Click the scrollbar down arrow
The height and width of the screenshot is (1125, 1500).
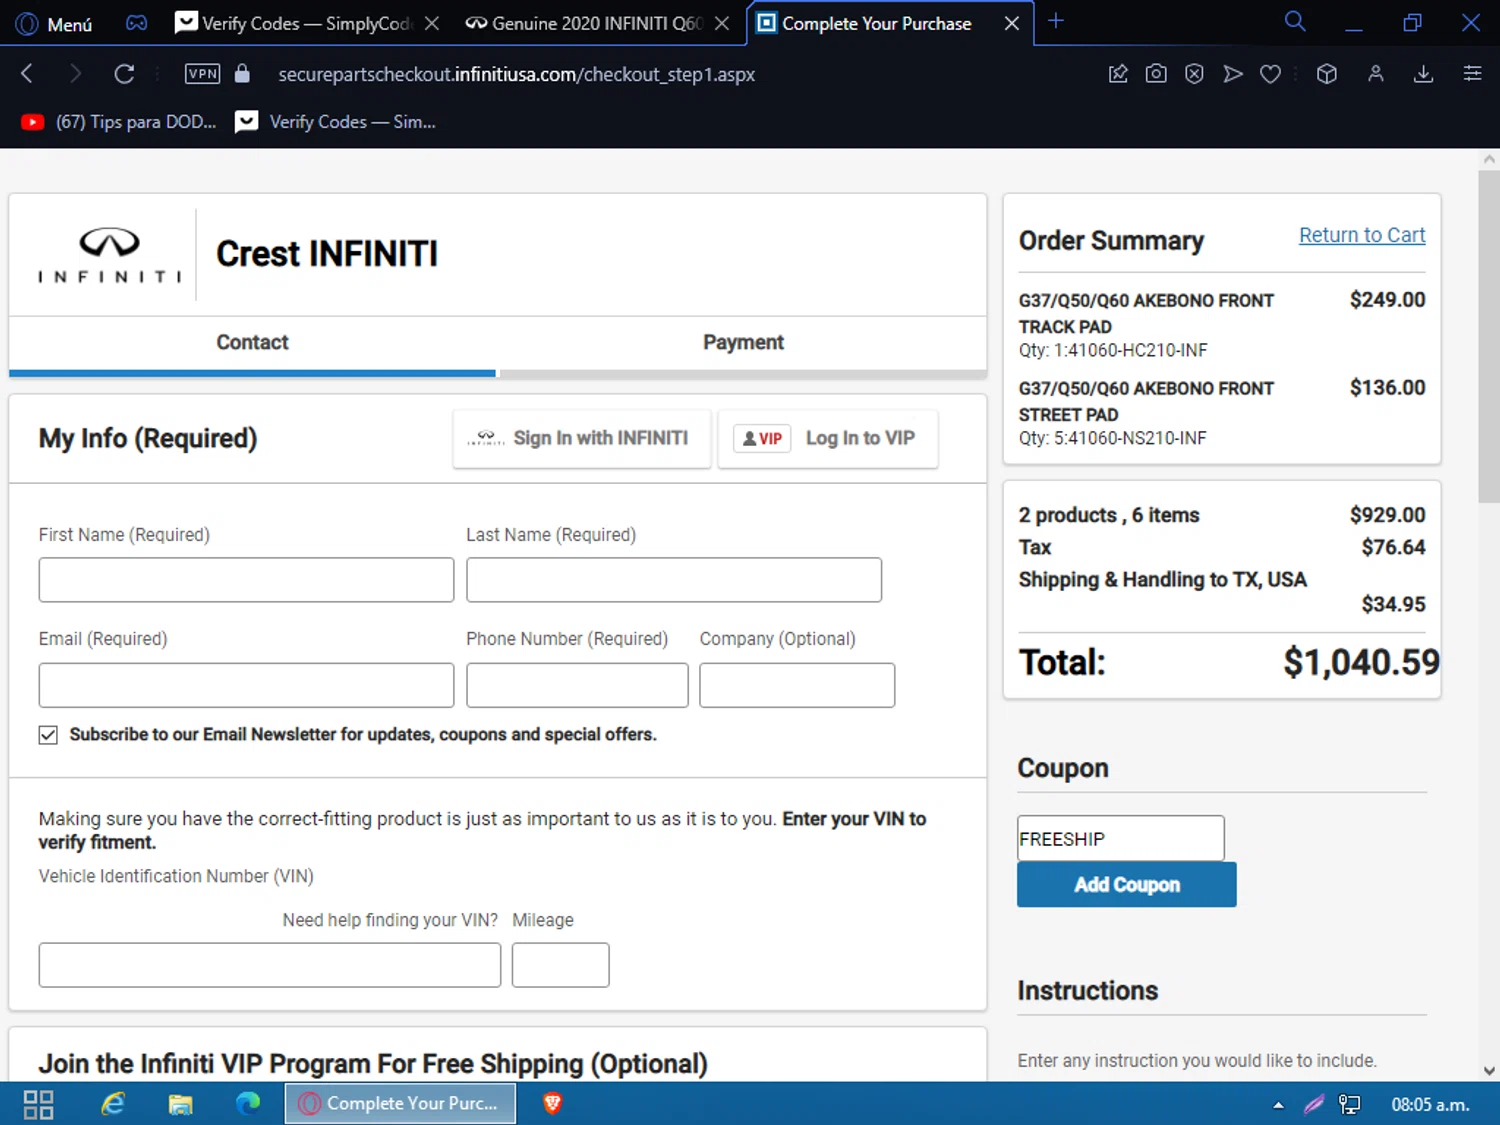[1488, 1070]
